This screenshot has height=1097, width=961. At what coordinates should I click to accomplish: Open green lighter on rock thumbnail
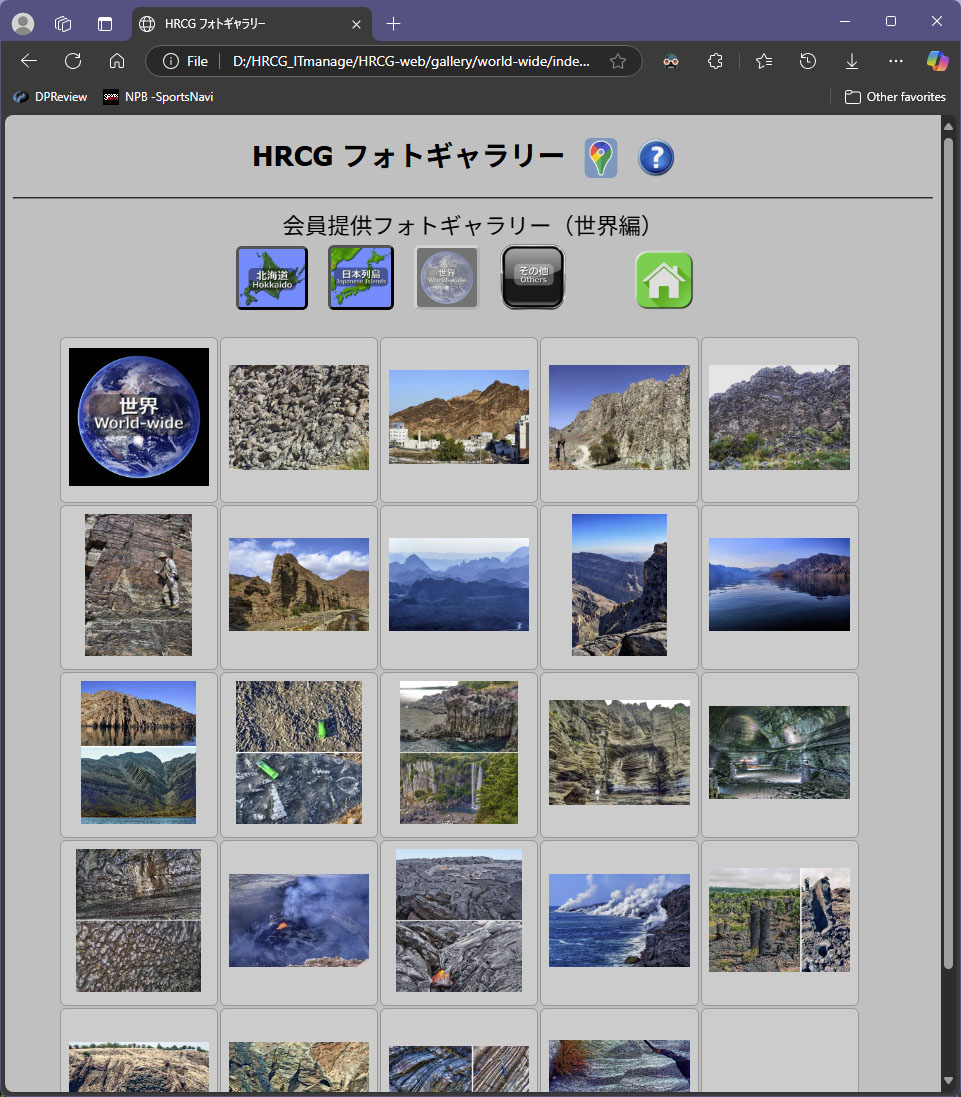click(x=299, y=752)
